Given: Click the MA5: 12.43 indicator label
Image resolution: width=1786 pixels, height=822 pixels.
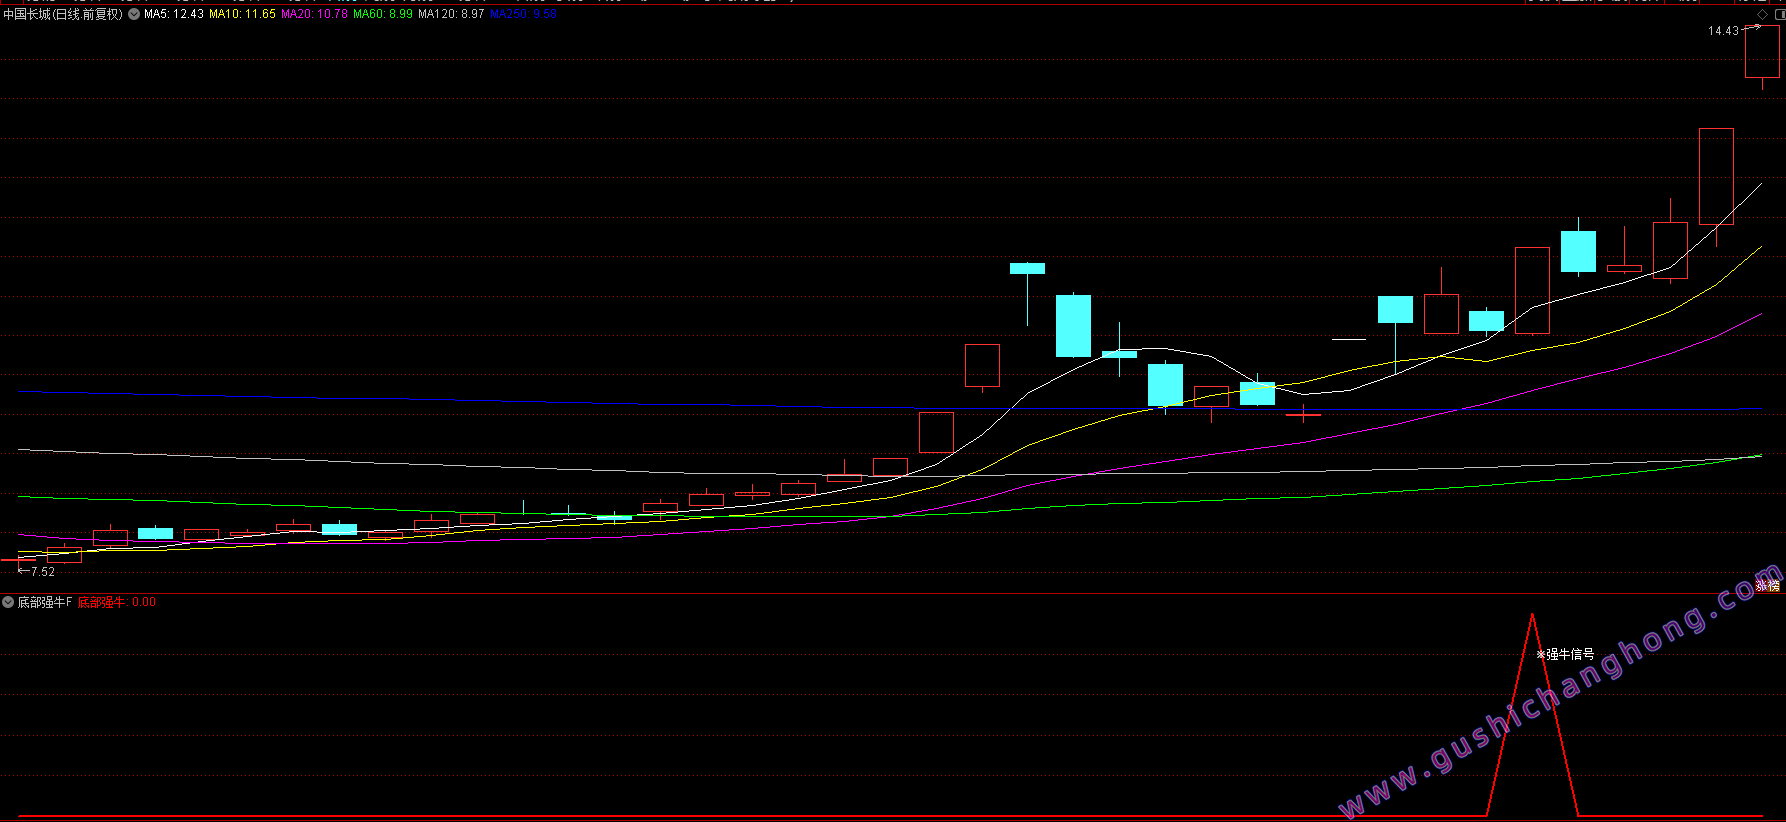Looking at the screenshot, I should point(174,14).
